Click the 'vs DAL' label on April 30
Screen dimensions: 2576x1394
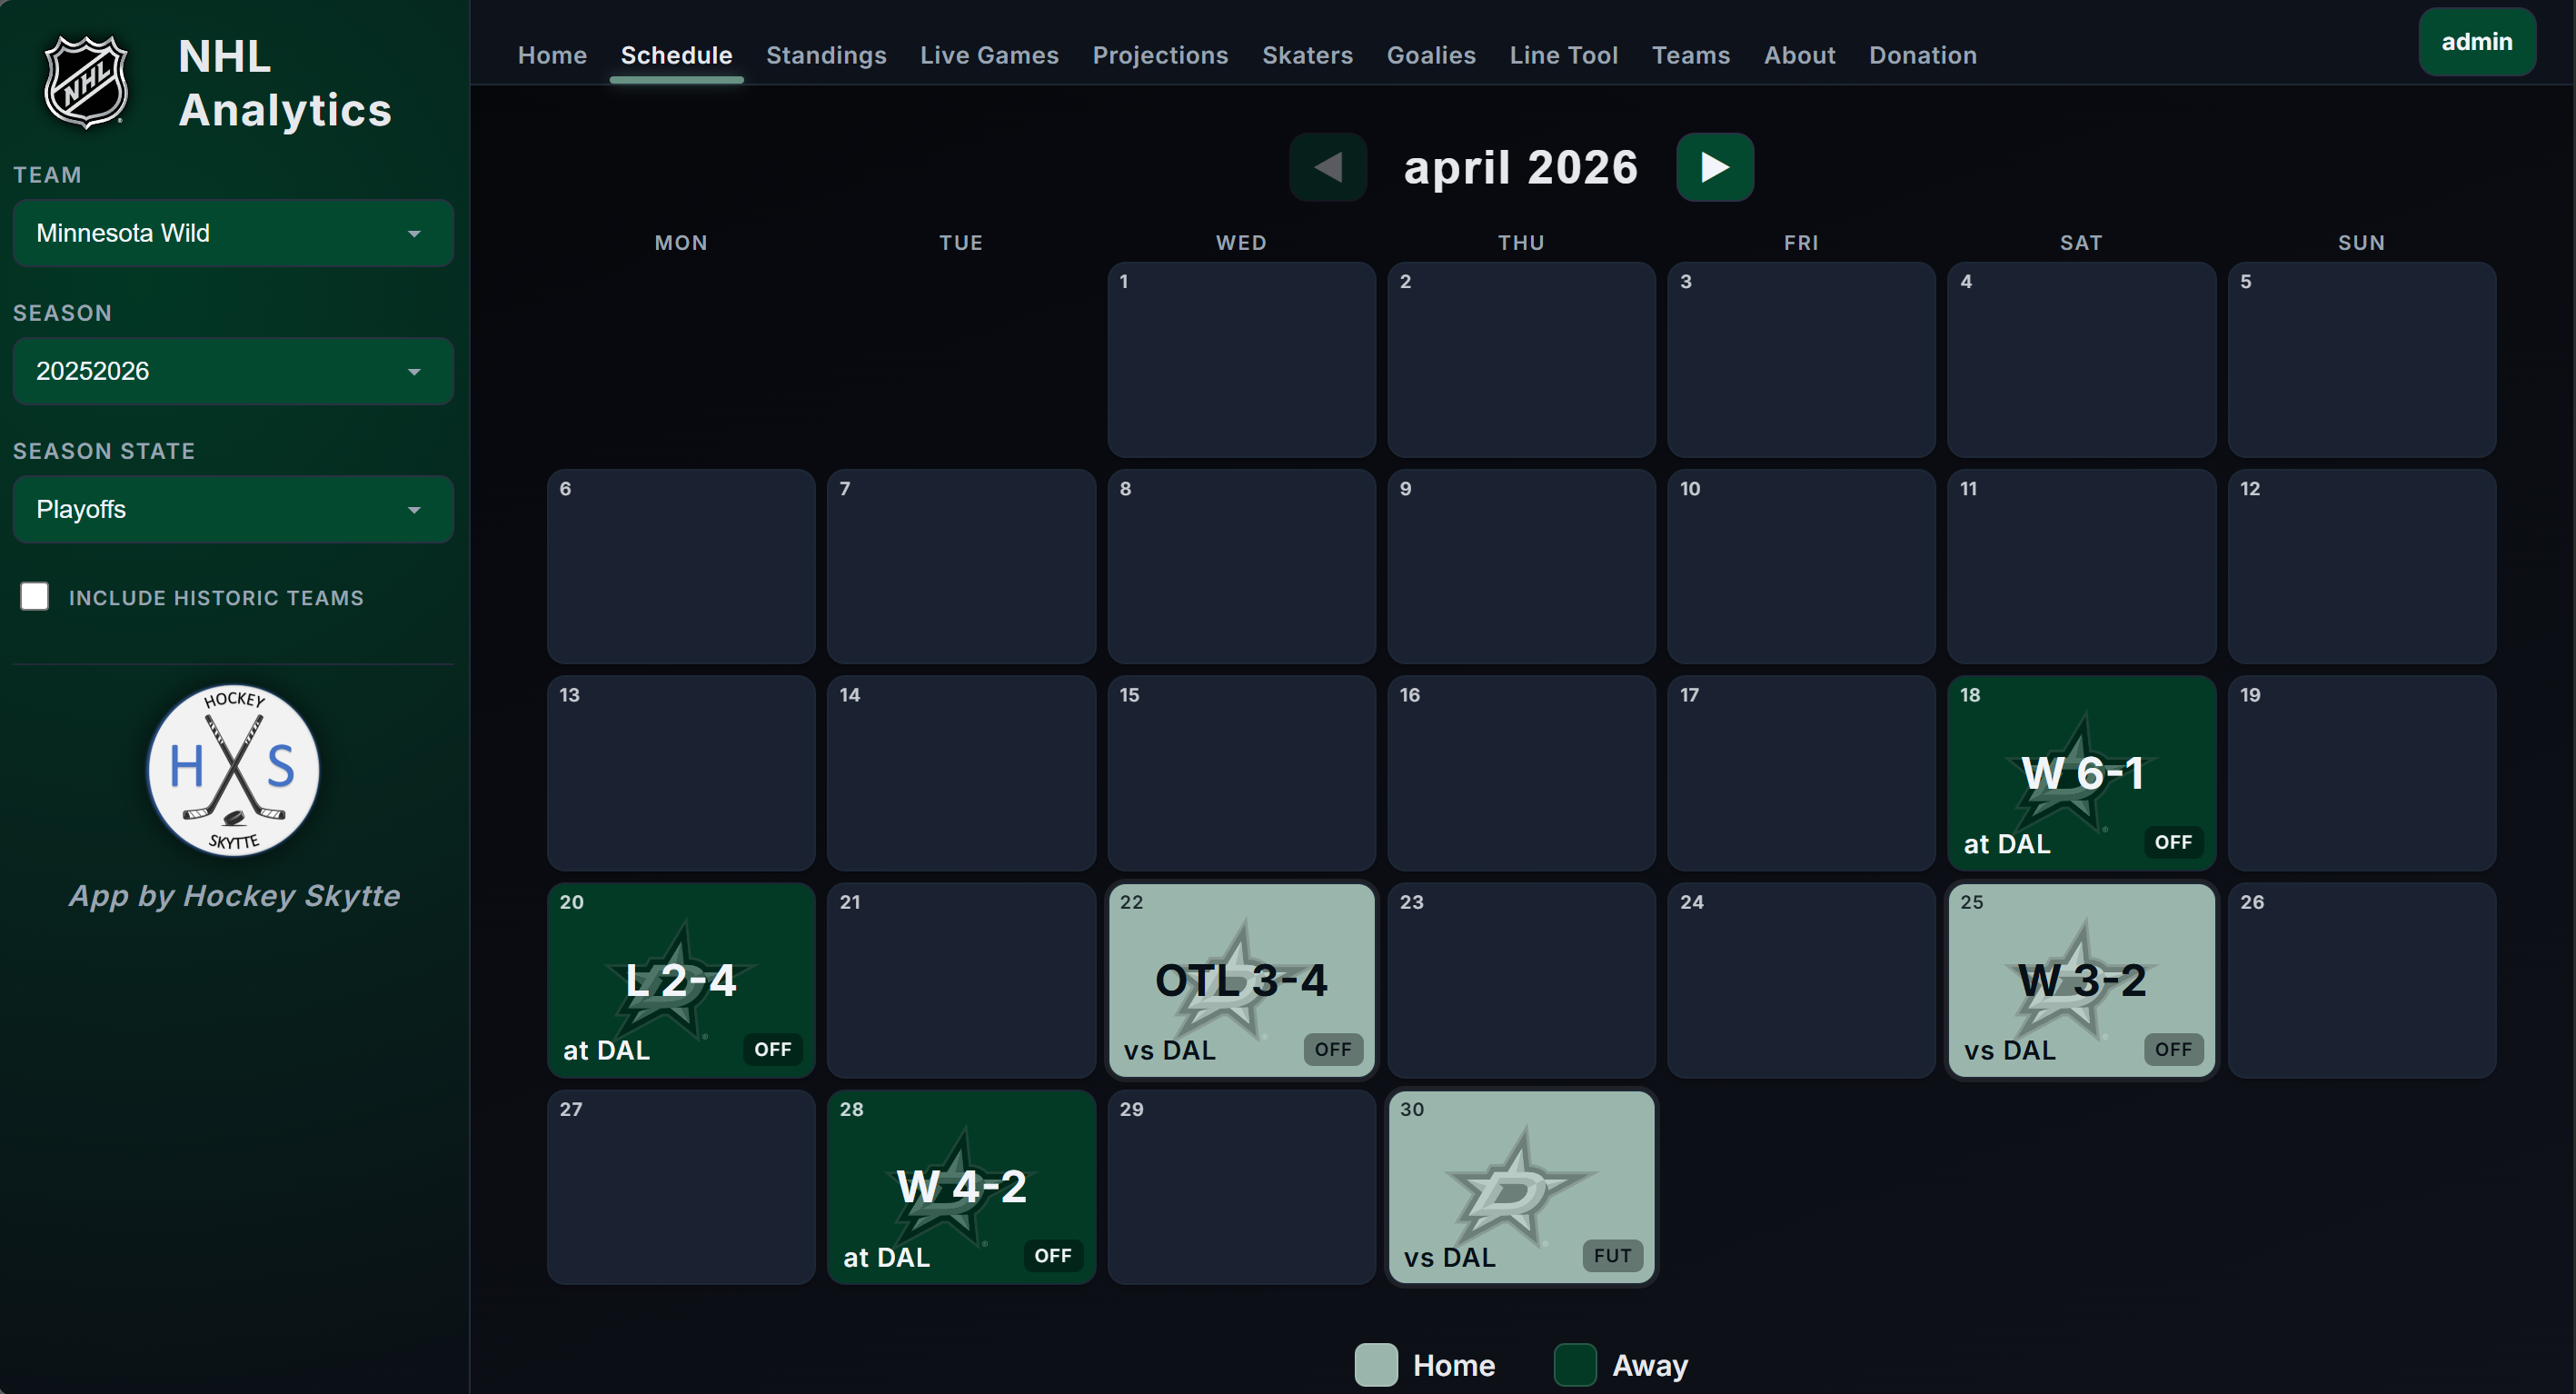coord(1449,1258)
